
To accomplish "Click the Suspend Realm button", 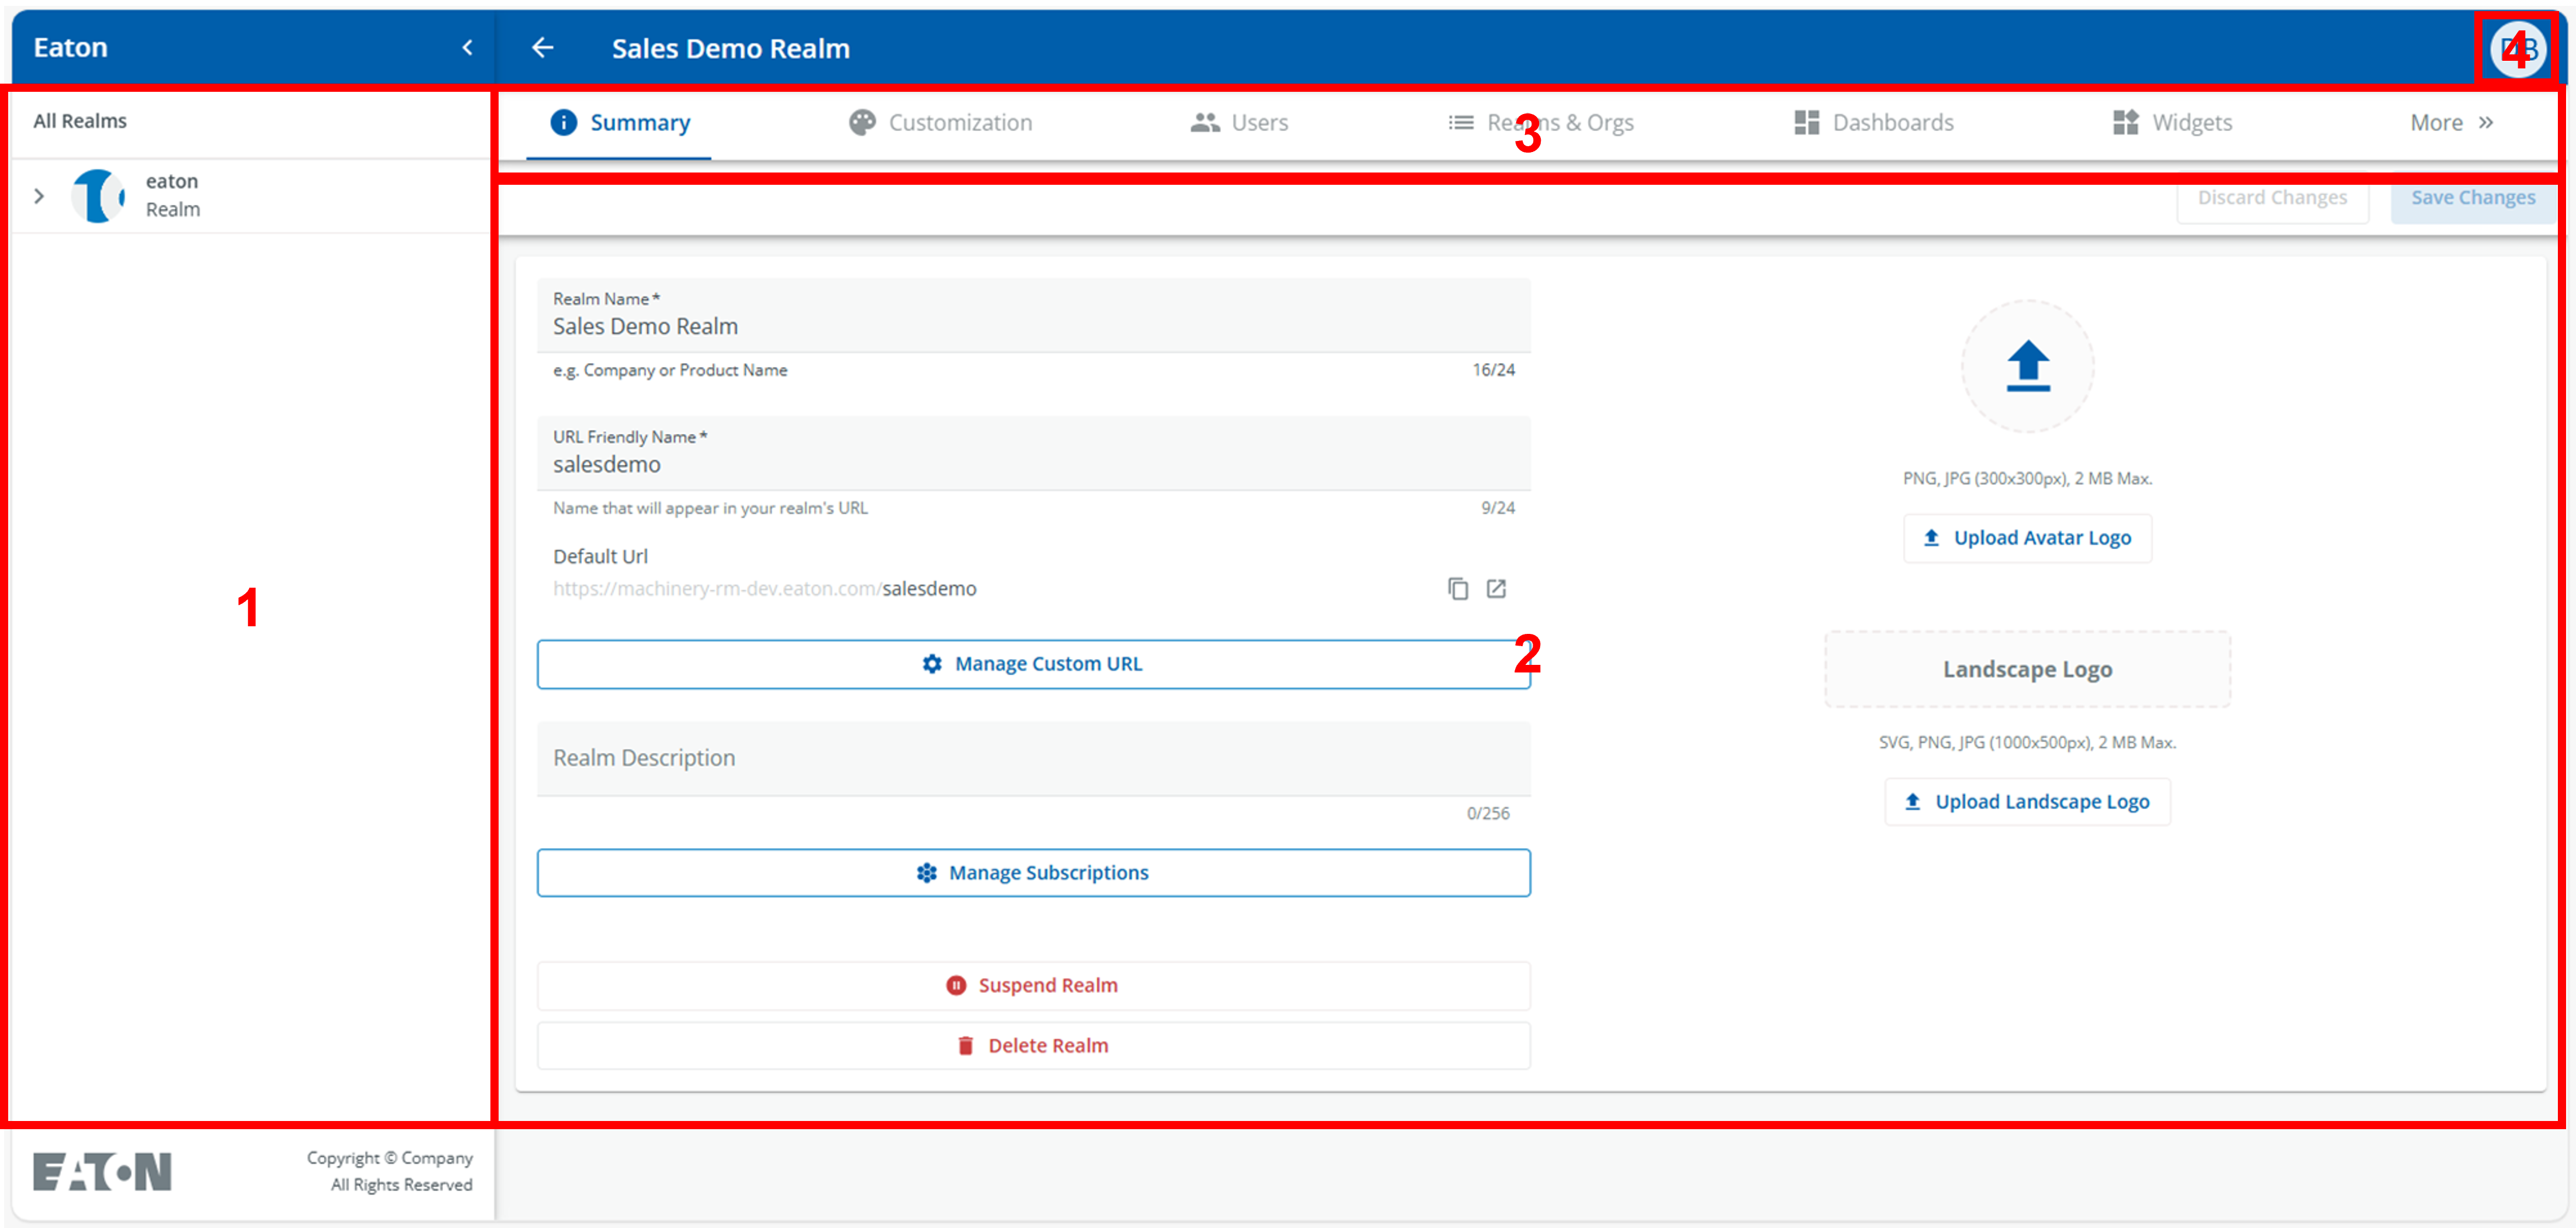I will coord(1033,986).
